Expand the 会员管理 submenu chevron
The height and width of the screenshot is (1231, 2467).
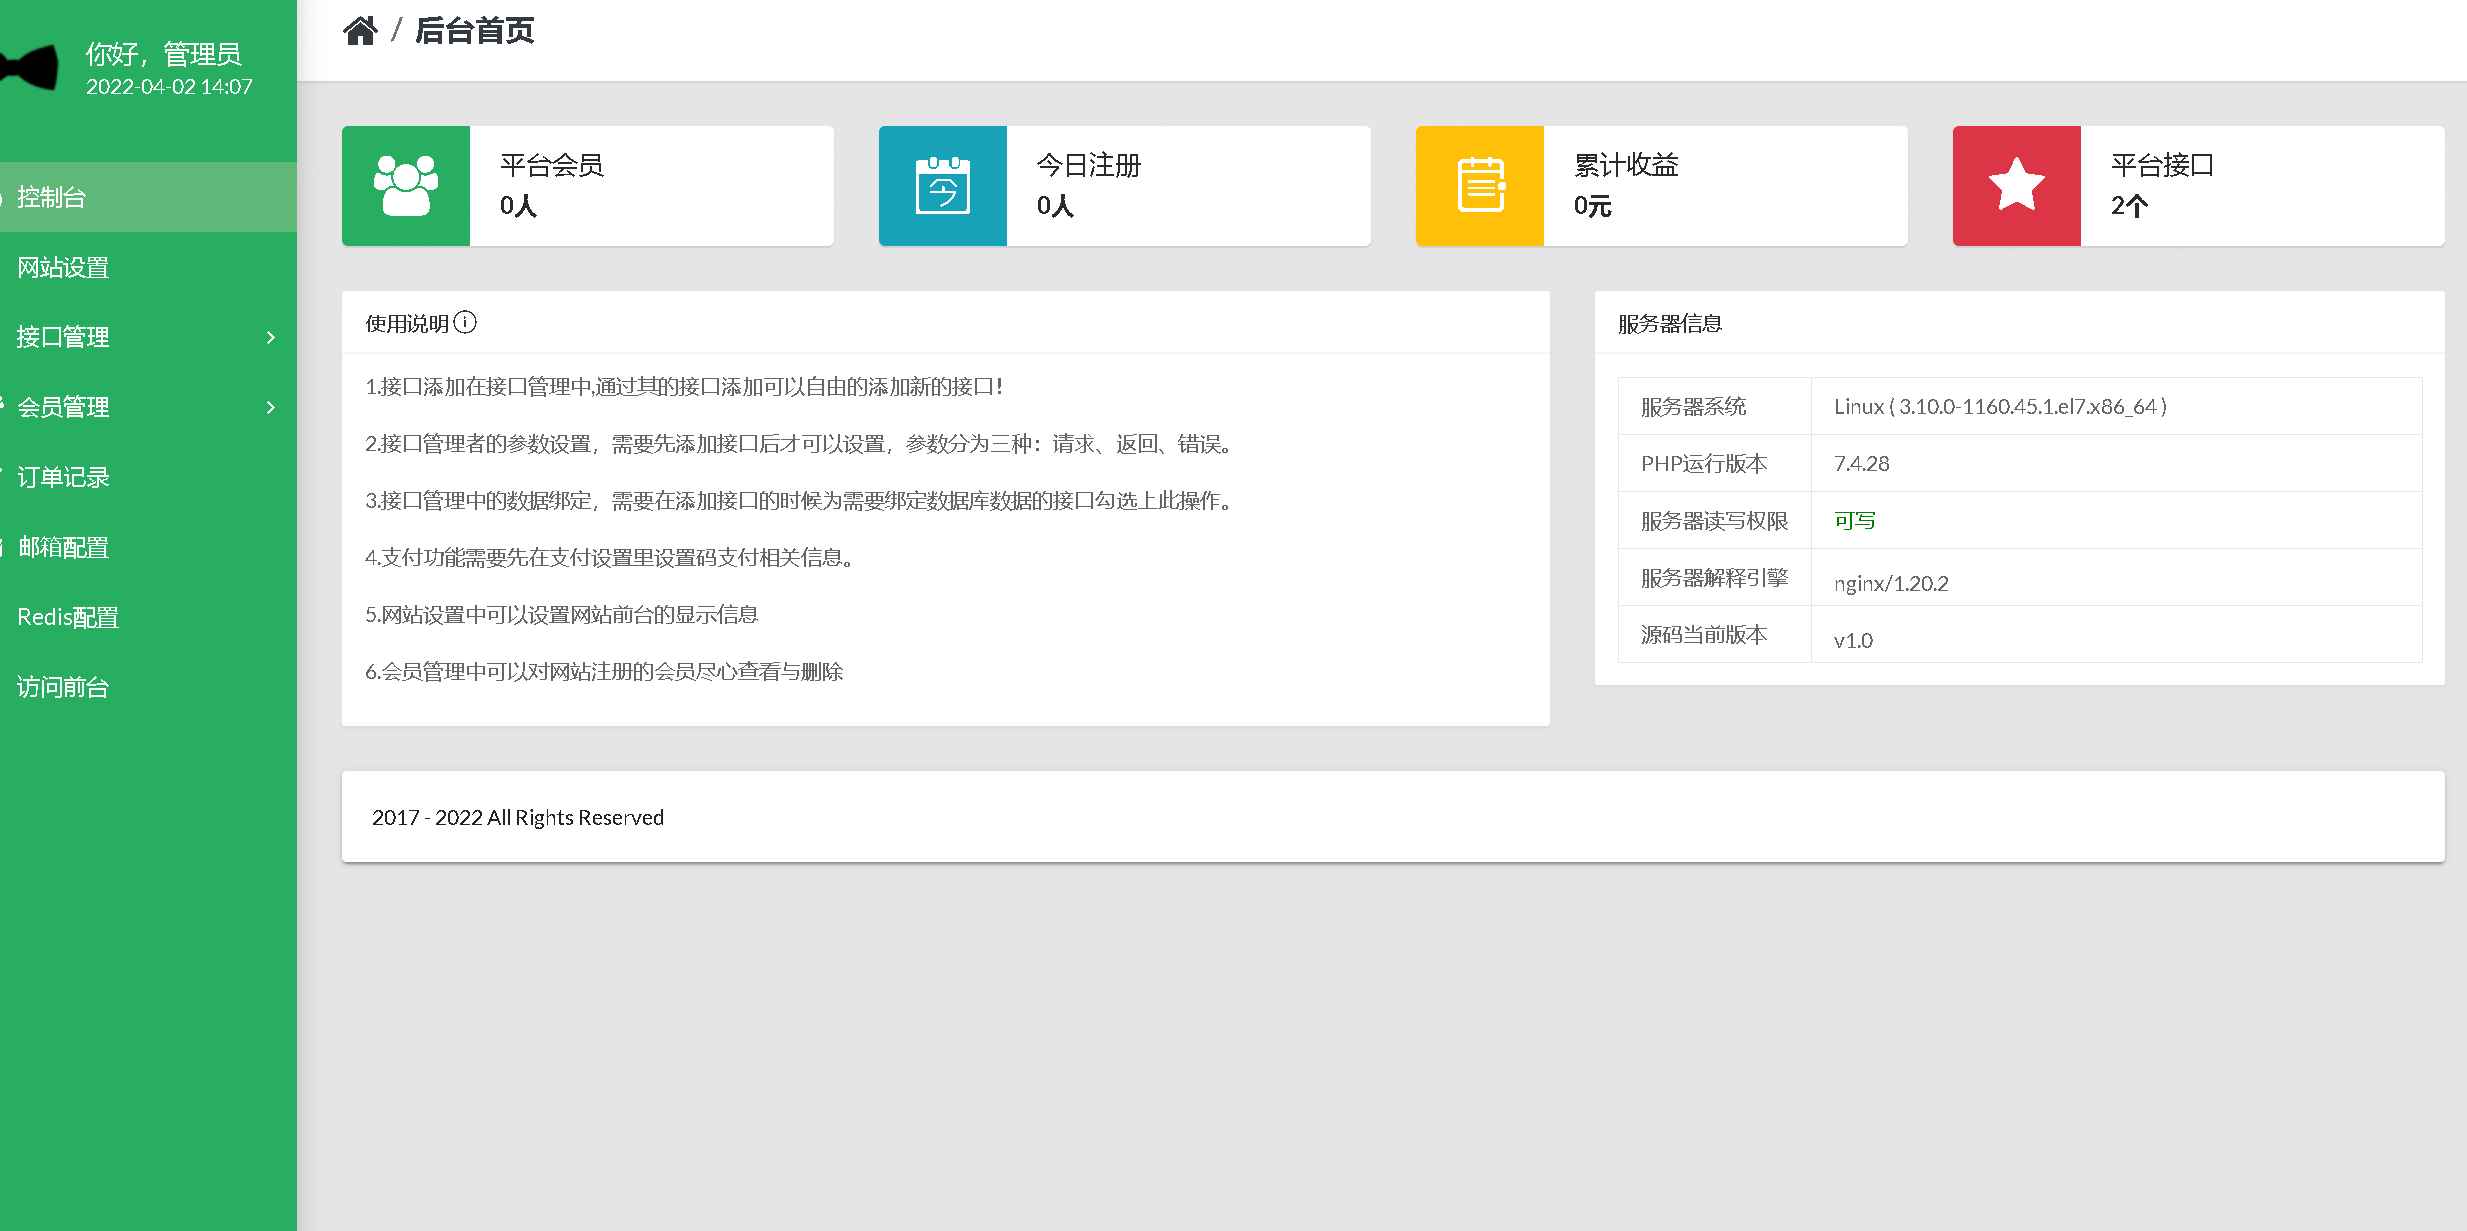pos(269,407)
